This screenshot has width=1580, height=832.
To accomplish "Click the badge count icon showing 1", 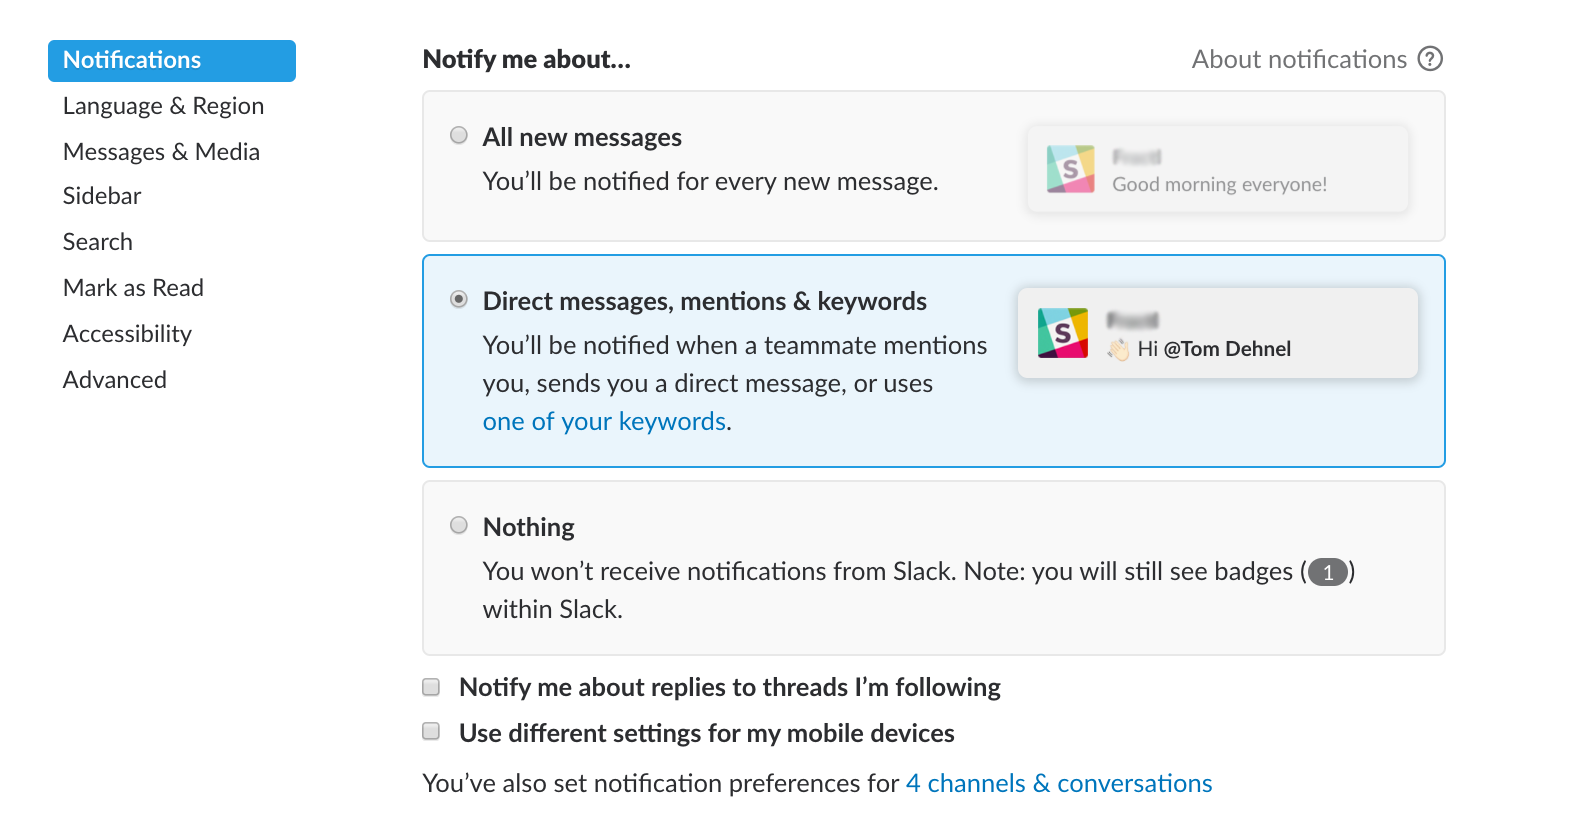I will (x=1327, y=572).
